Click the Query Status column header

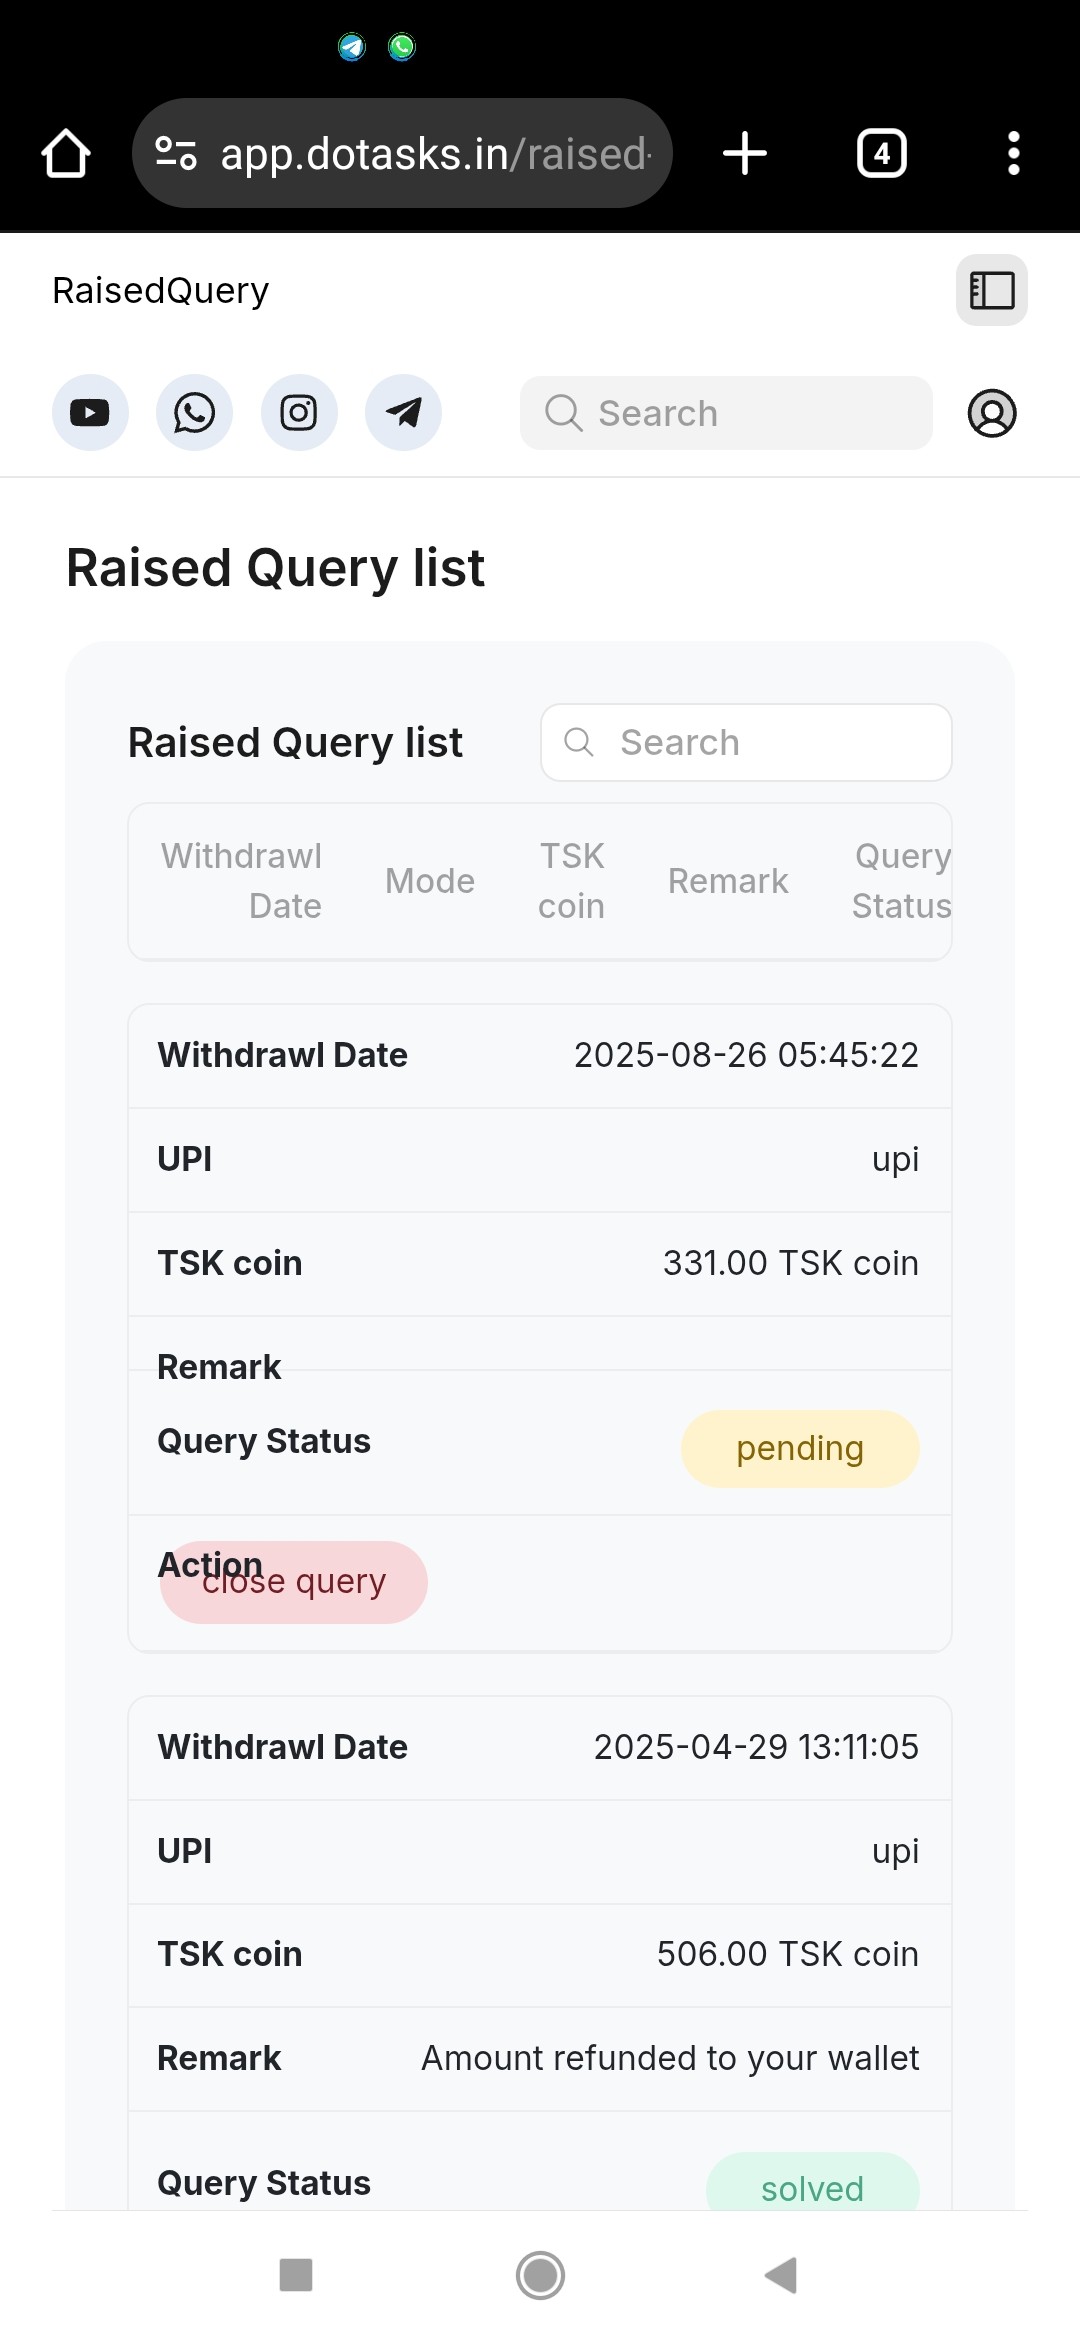click(901, 881)
